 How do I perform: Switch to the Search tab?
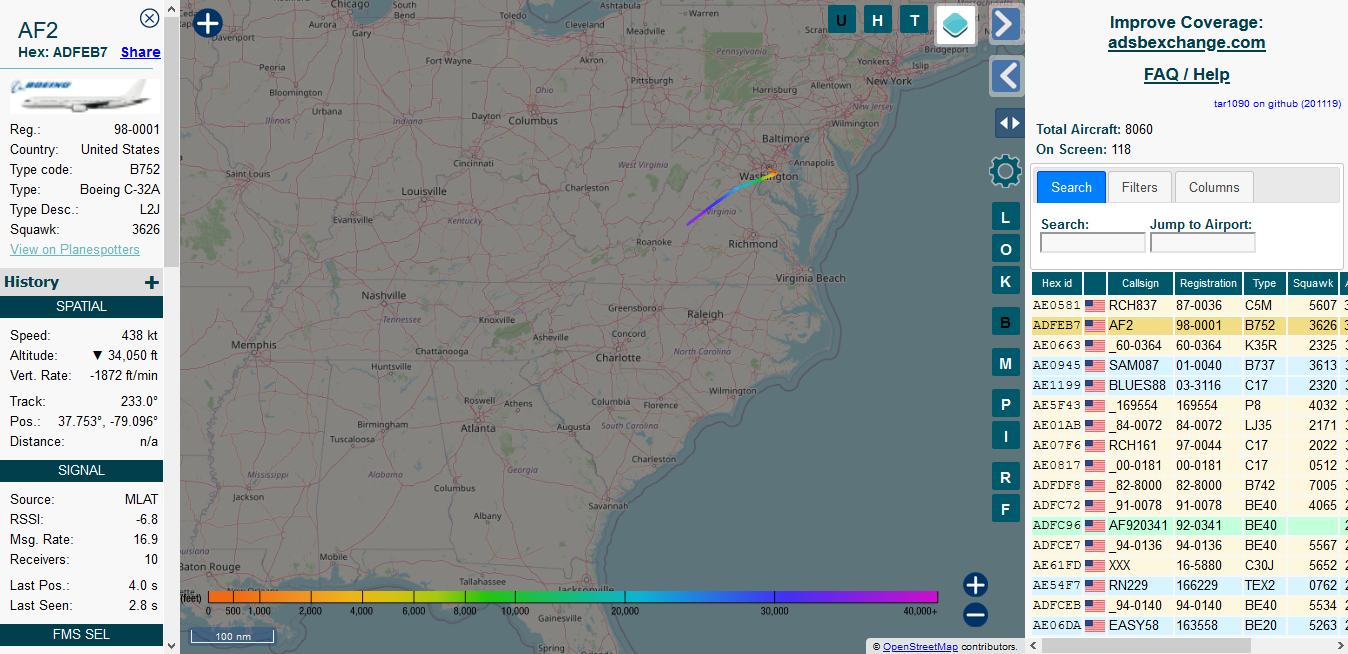point(1071,187)
